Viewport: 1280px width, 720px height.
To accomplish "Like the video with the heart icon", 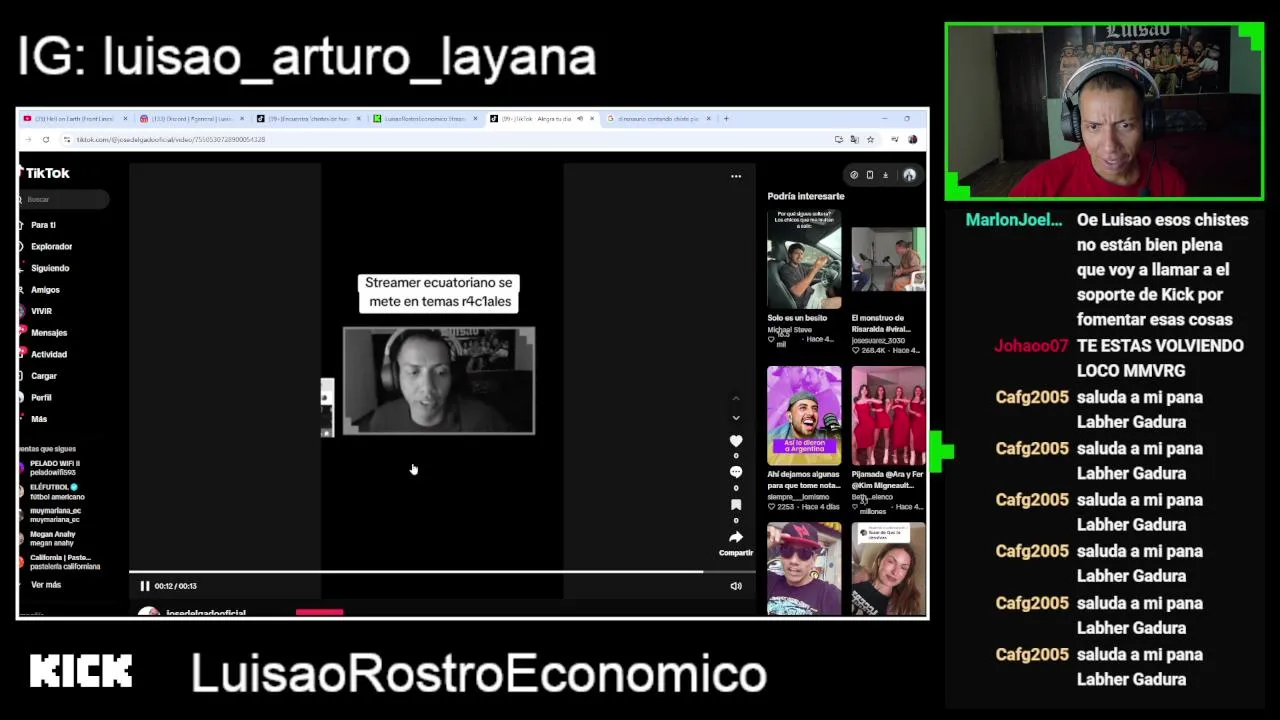I will click(x=736, y=441).
